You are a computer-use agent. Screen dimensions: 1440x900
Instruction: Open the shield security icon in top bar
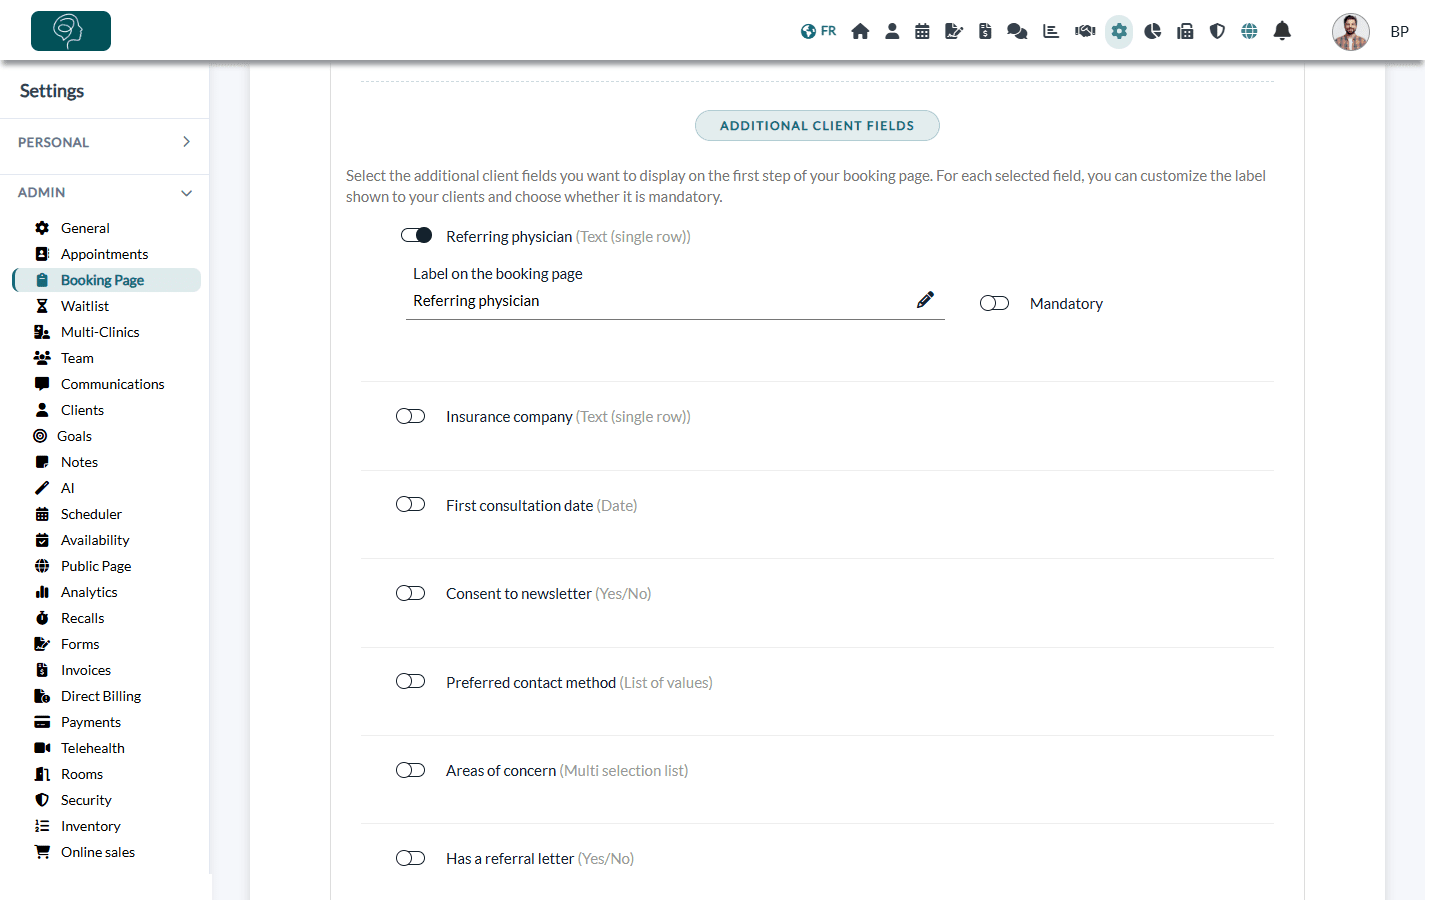pyautogui.click(x=1217, y=31)
